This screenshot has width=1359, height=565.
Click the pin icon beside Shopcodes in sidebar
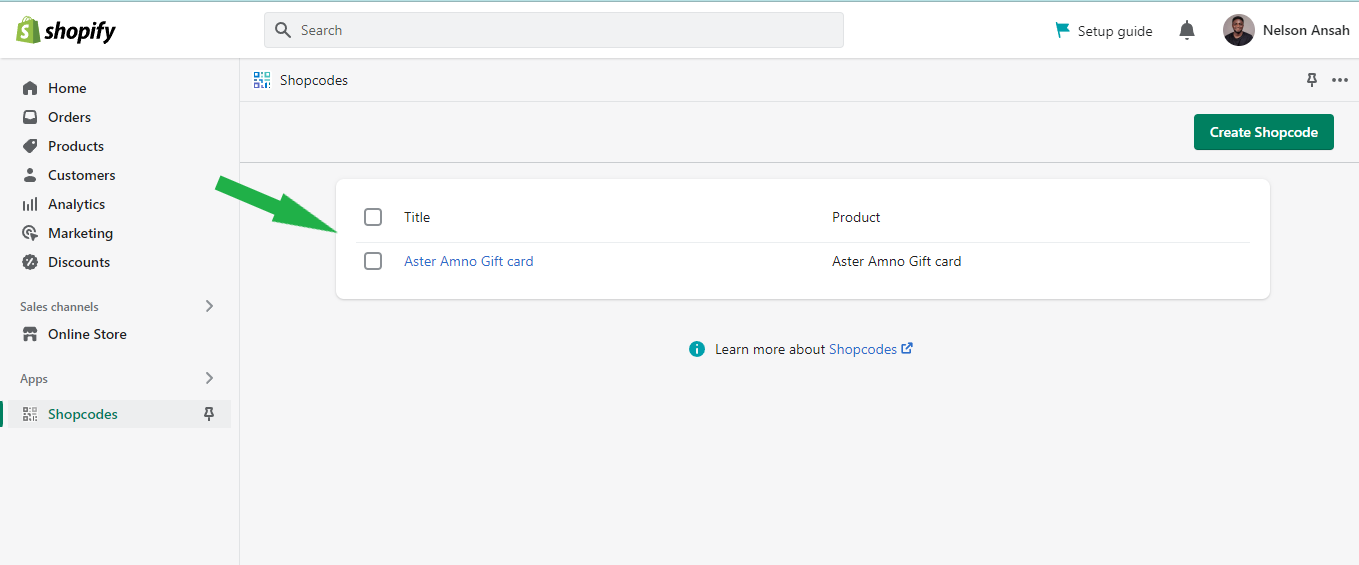(x=209, y=414)
